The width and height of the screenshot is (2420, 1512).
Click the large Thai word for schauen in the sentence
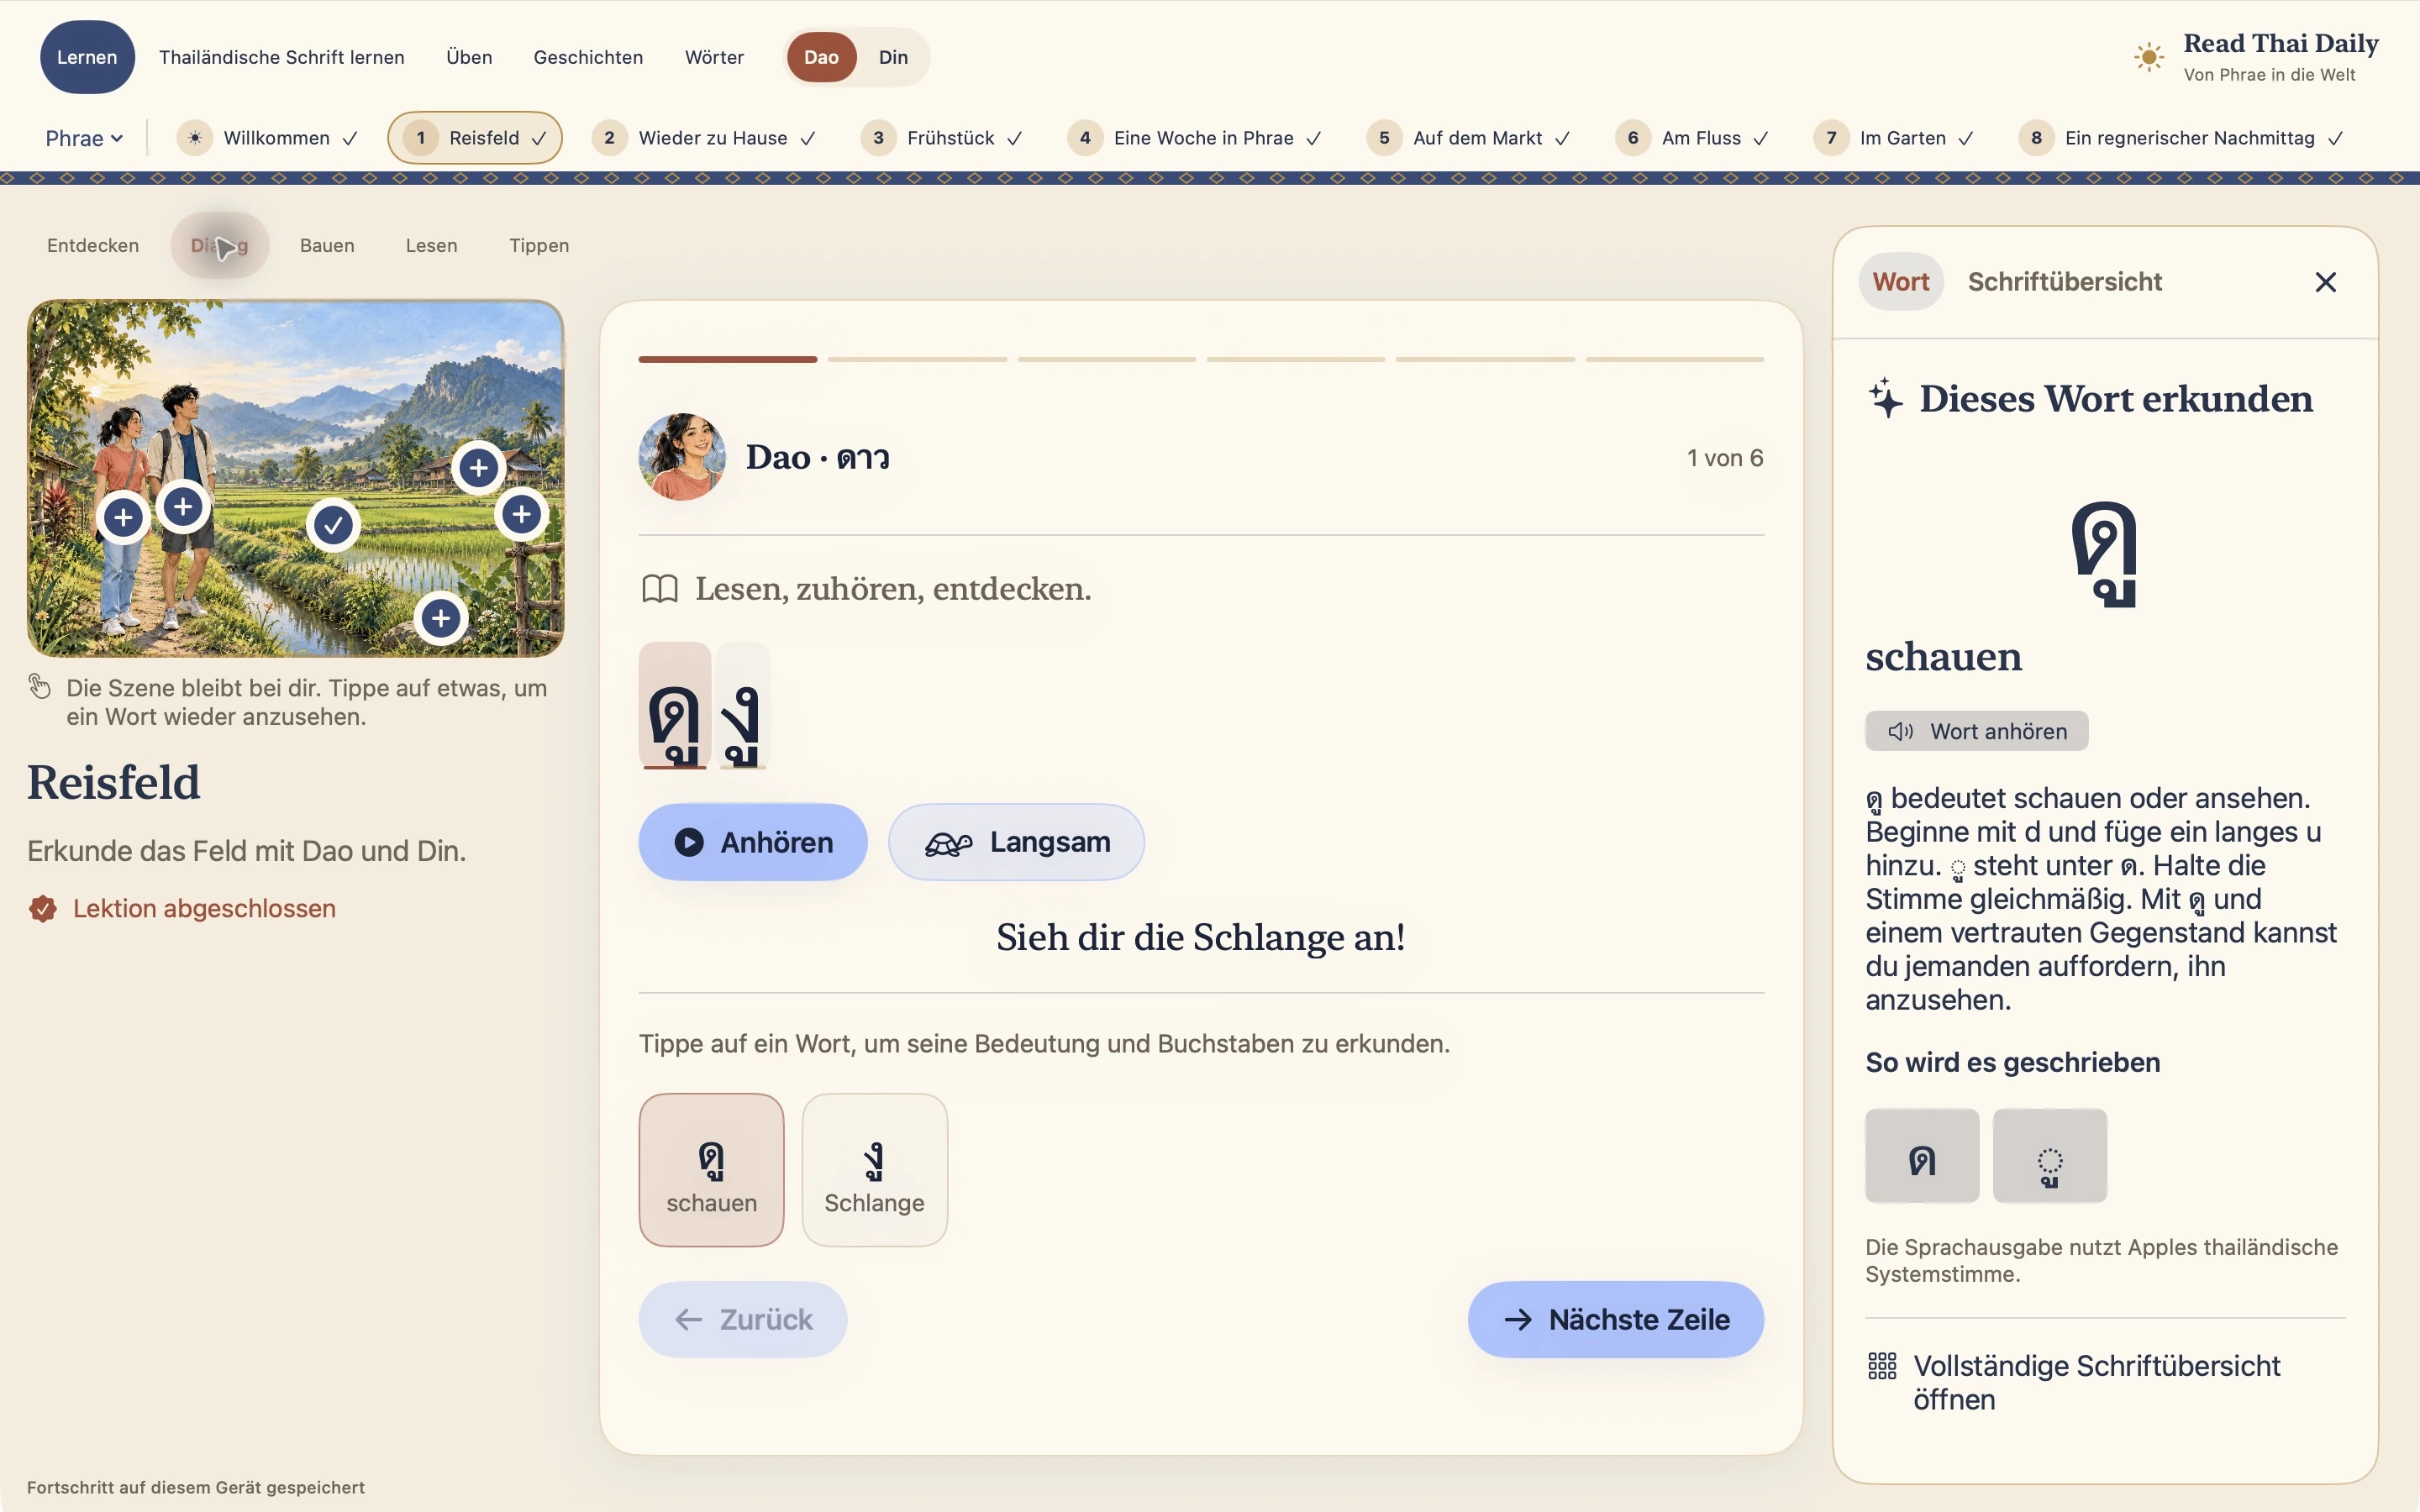click(675, 706)
